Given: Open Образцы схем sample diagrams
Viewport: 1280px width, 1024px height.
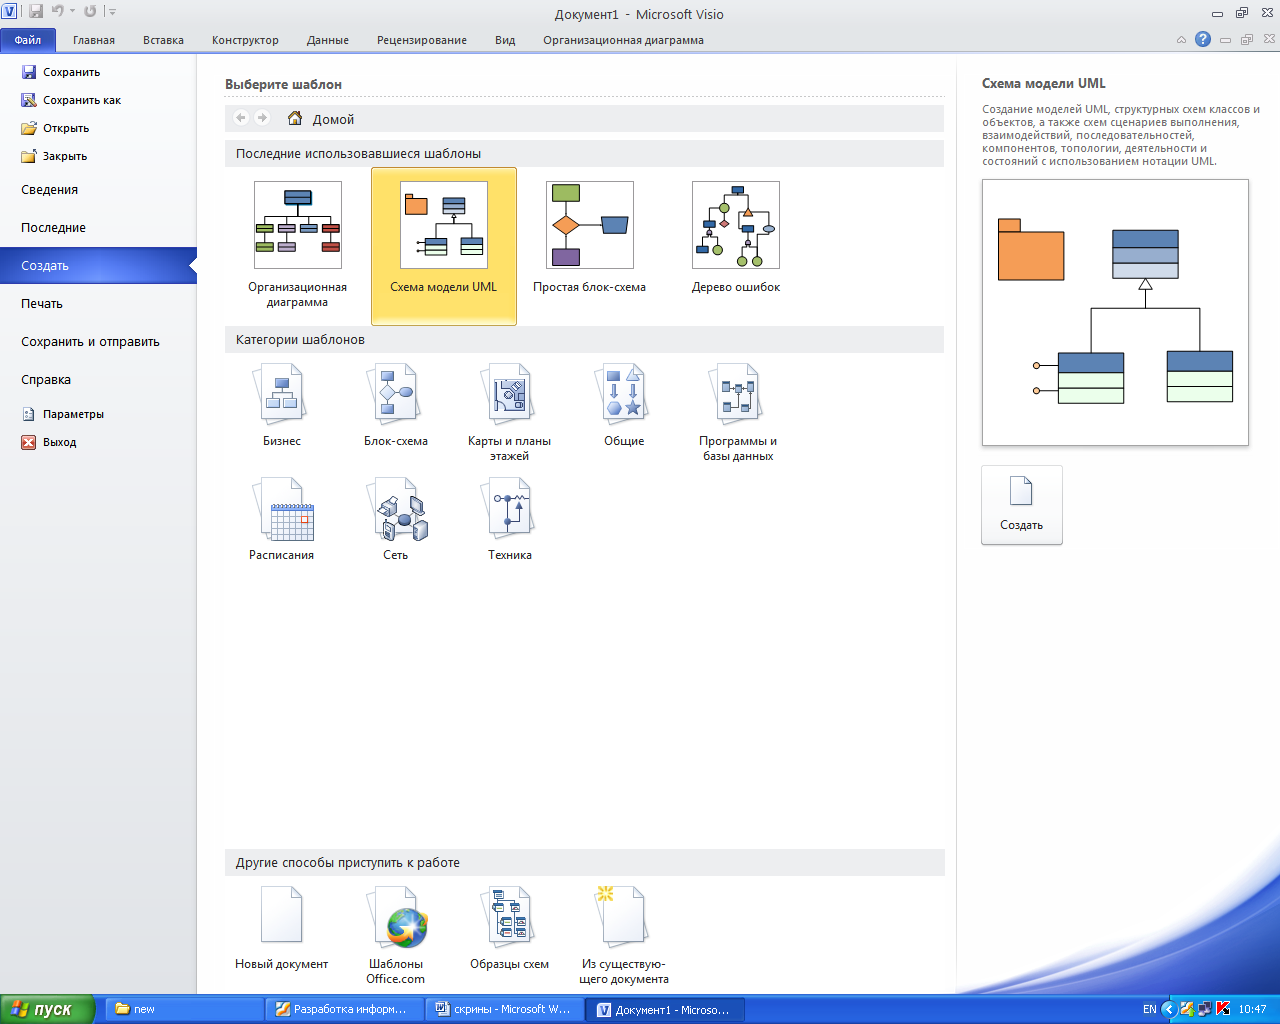Looking at the screenshot, I should (x=510, y=928).
